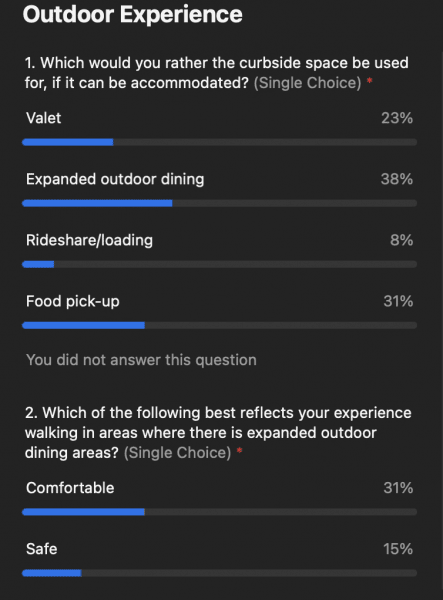The image size is (443, 600).
Task: Select the Safe 15% result bar
Action: click(x=220, y=573)
